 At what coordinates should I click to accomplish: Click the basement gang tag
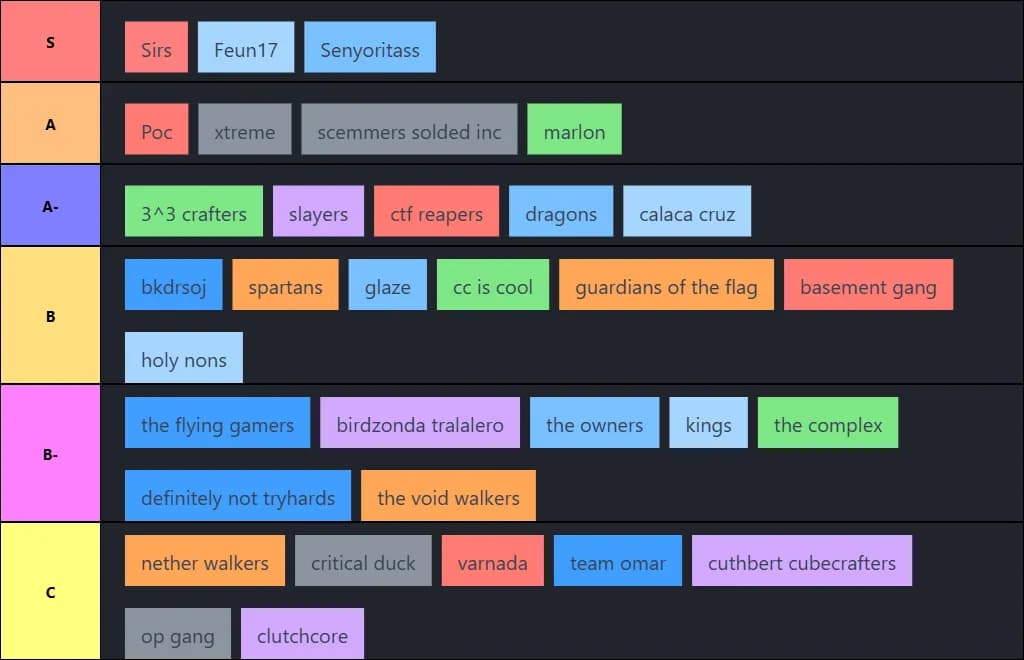tap(868, 286)
